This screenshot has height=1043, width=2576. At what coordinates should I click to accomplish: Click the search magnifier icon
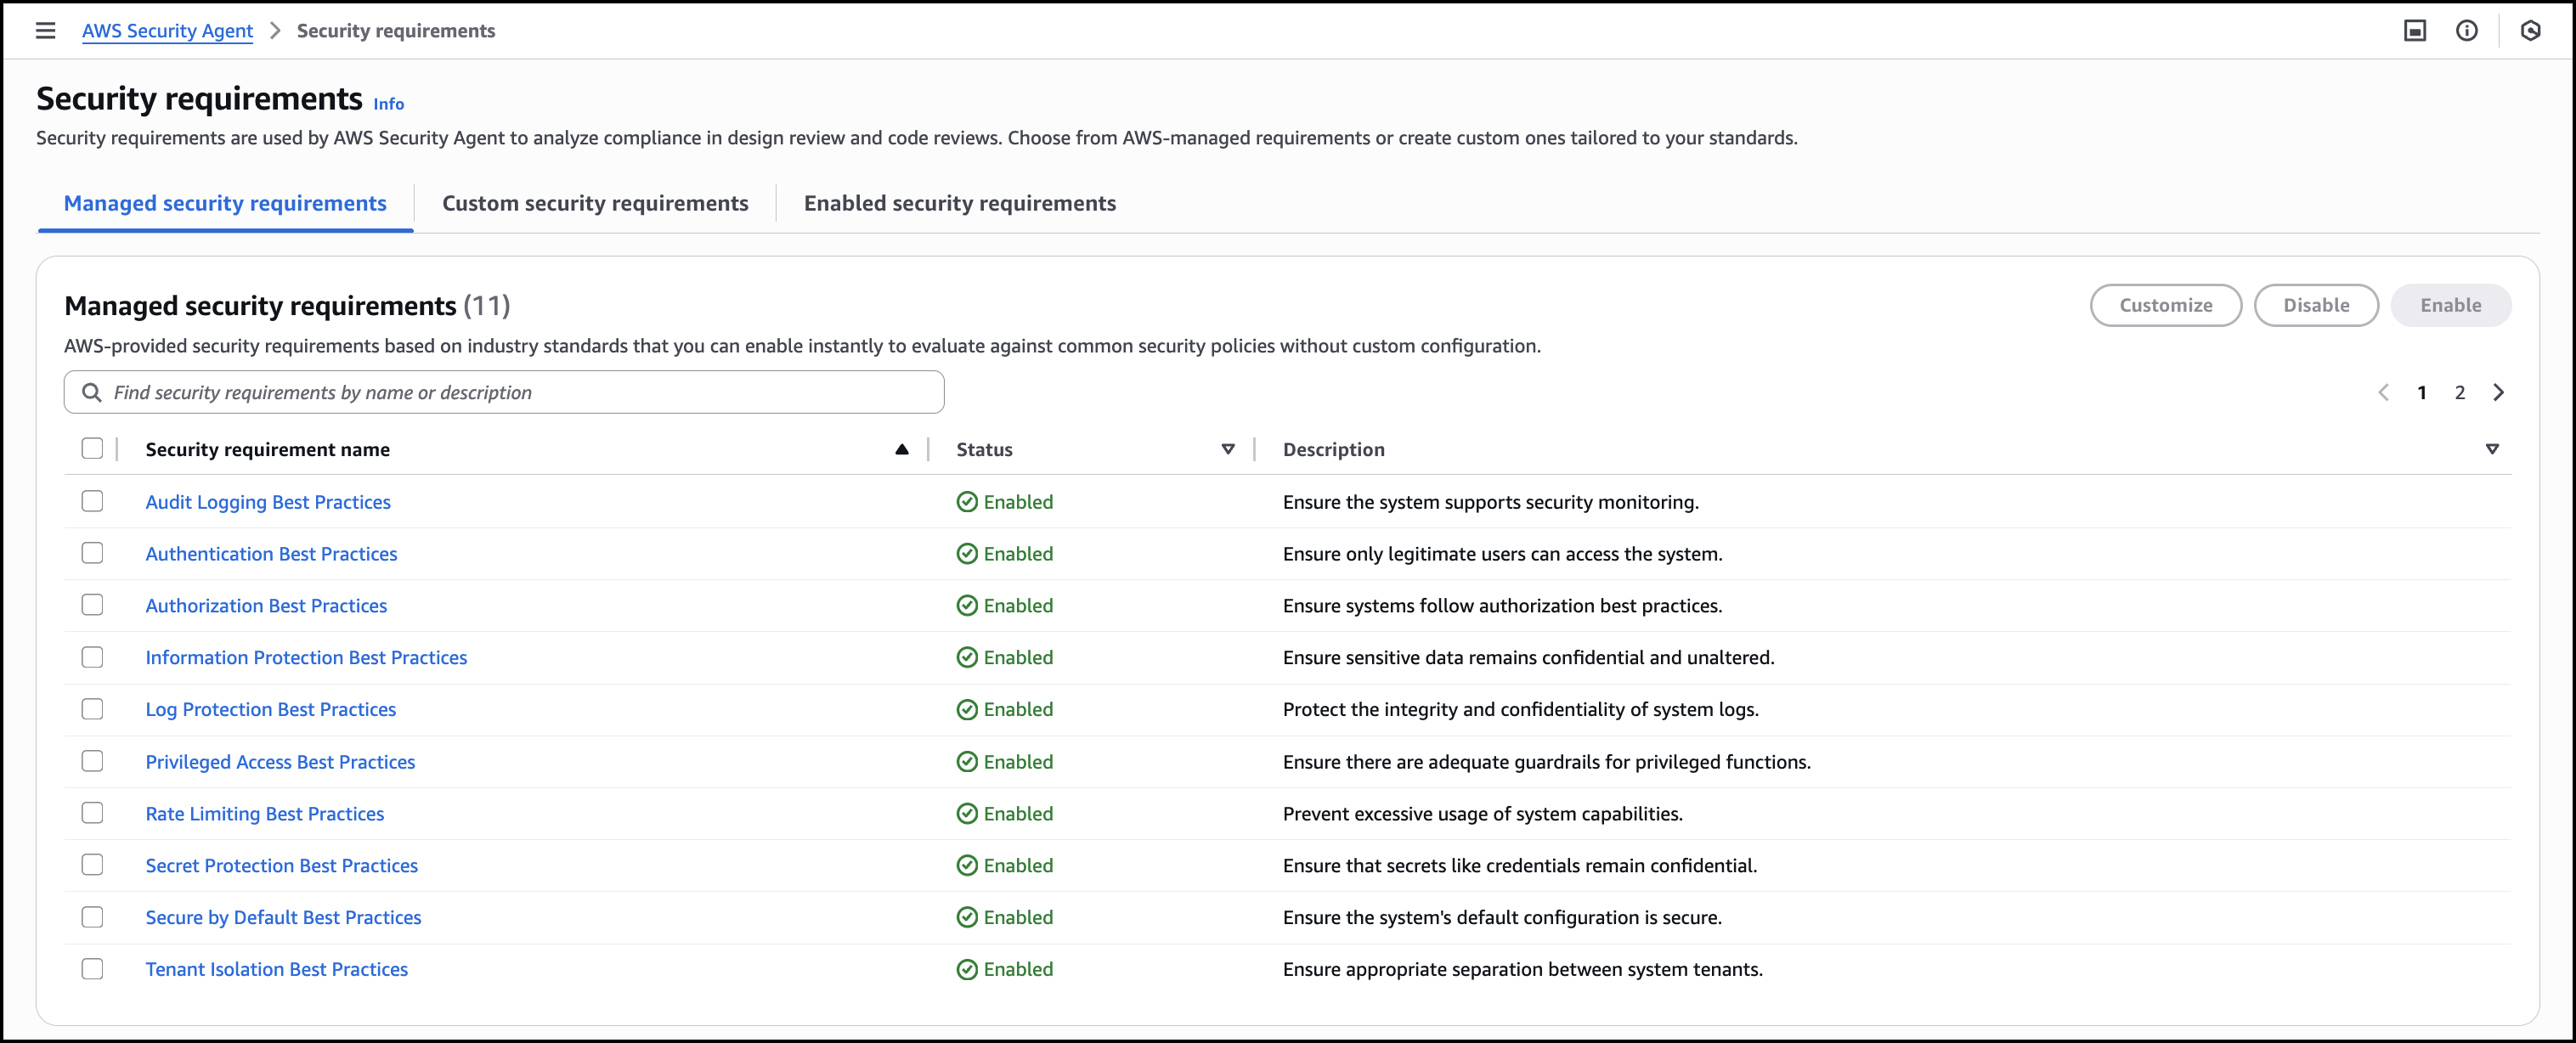click(x=91, y=392)
